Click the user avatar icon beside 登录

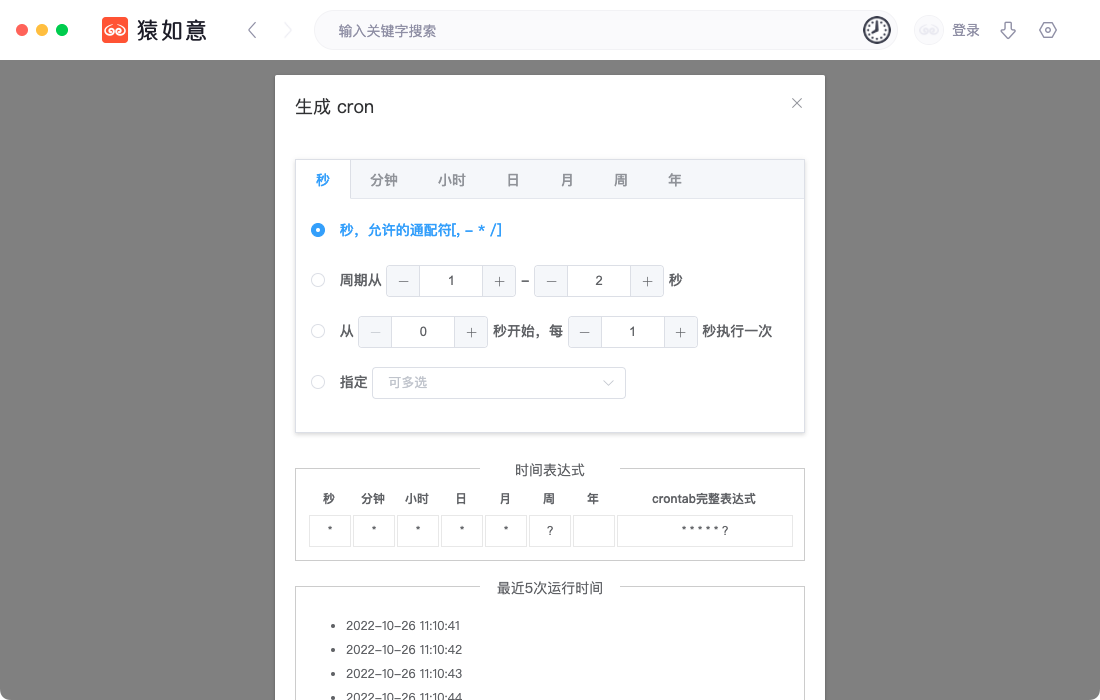click(x=929, y=30)
